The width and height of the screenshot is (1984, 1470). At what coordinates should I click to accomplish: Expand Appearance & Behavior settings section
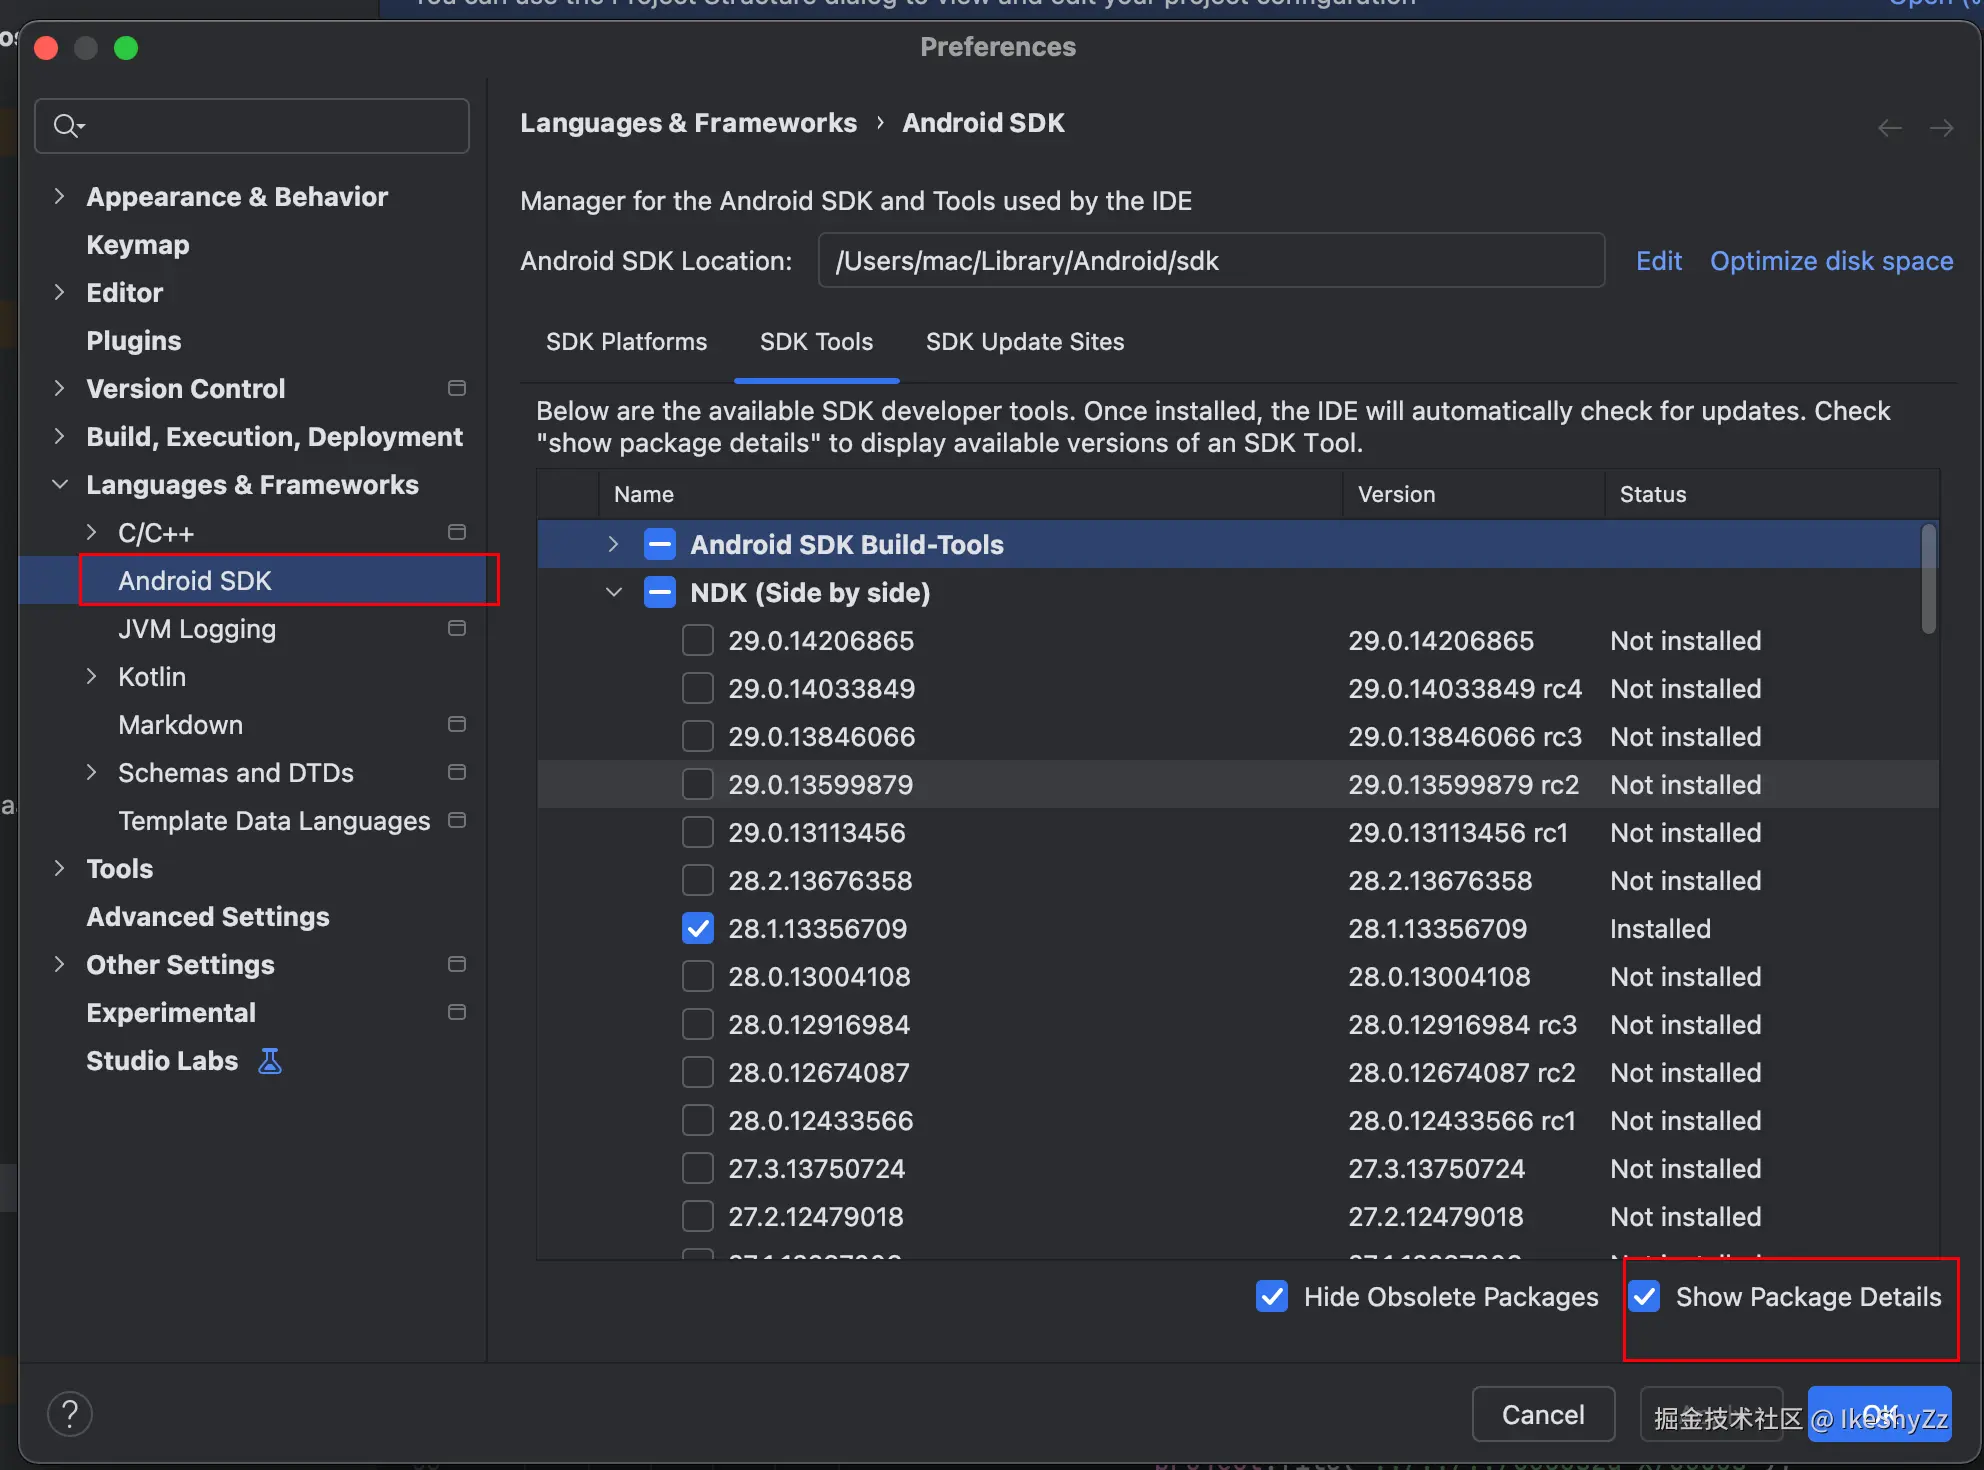[59, 196]
